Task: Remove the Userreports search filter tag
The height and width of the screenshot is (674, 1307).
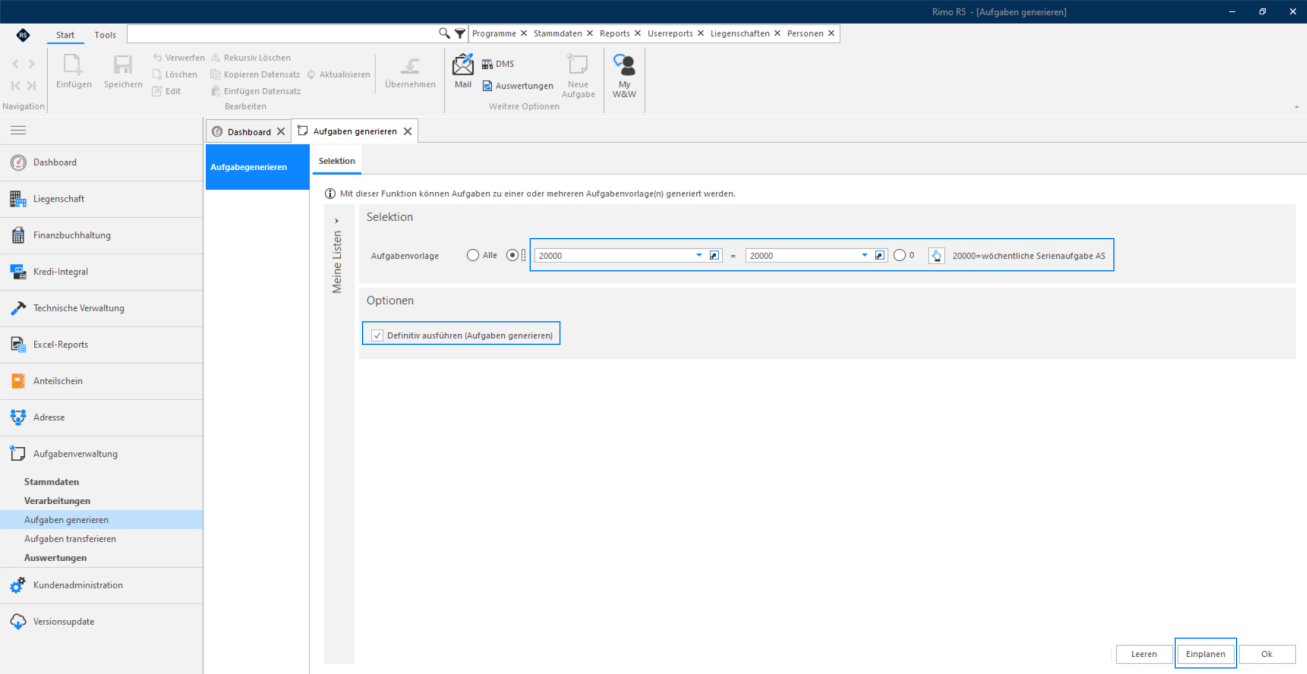Action: (701, 33)
